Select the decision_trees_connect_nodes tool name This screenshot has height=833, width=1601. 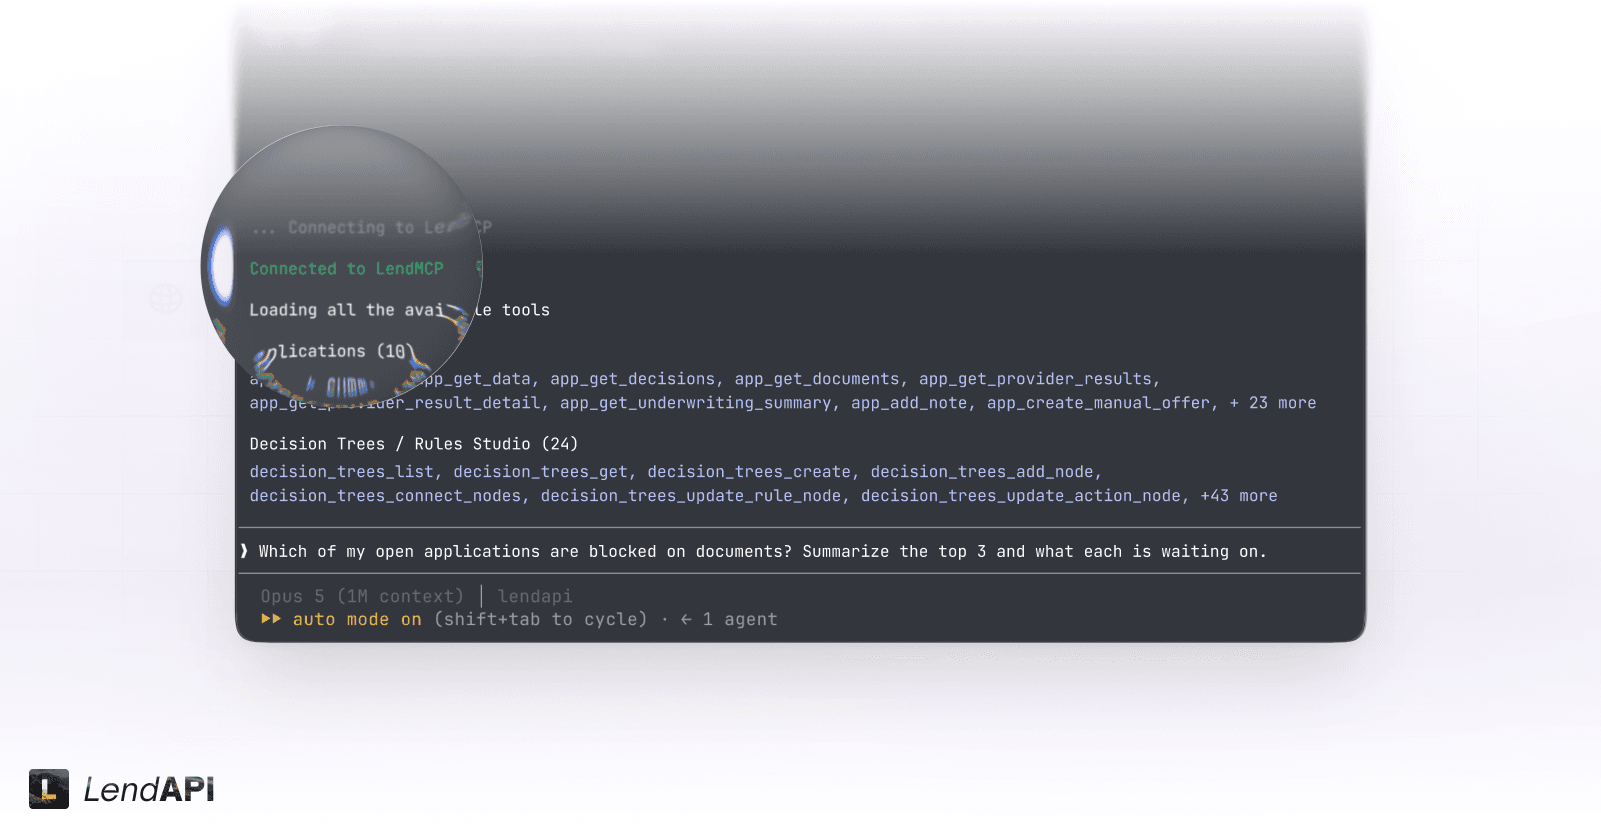385,496
